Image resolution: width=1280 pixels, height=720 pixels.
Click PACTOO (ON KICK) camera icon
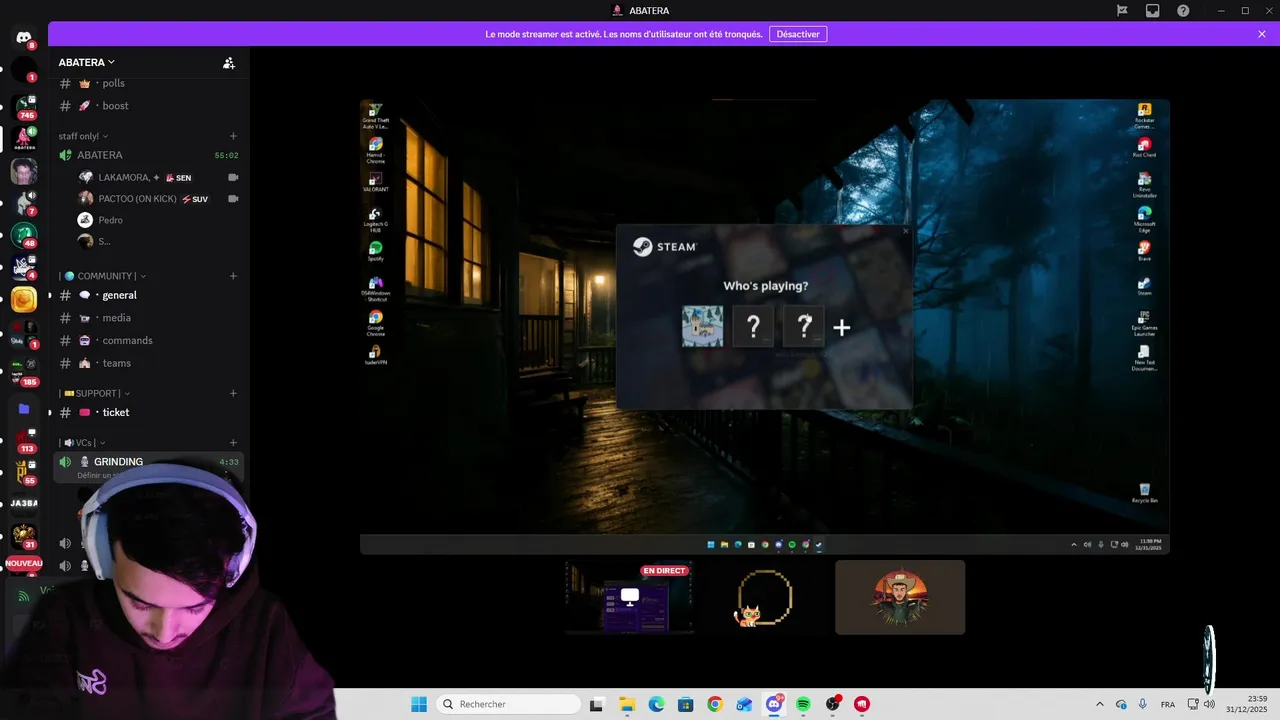(x=233, y=199)
